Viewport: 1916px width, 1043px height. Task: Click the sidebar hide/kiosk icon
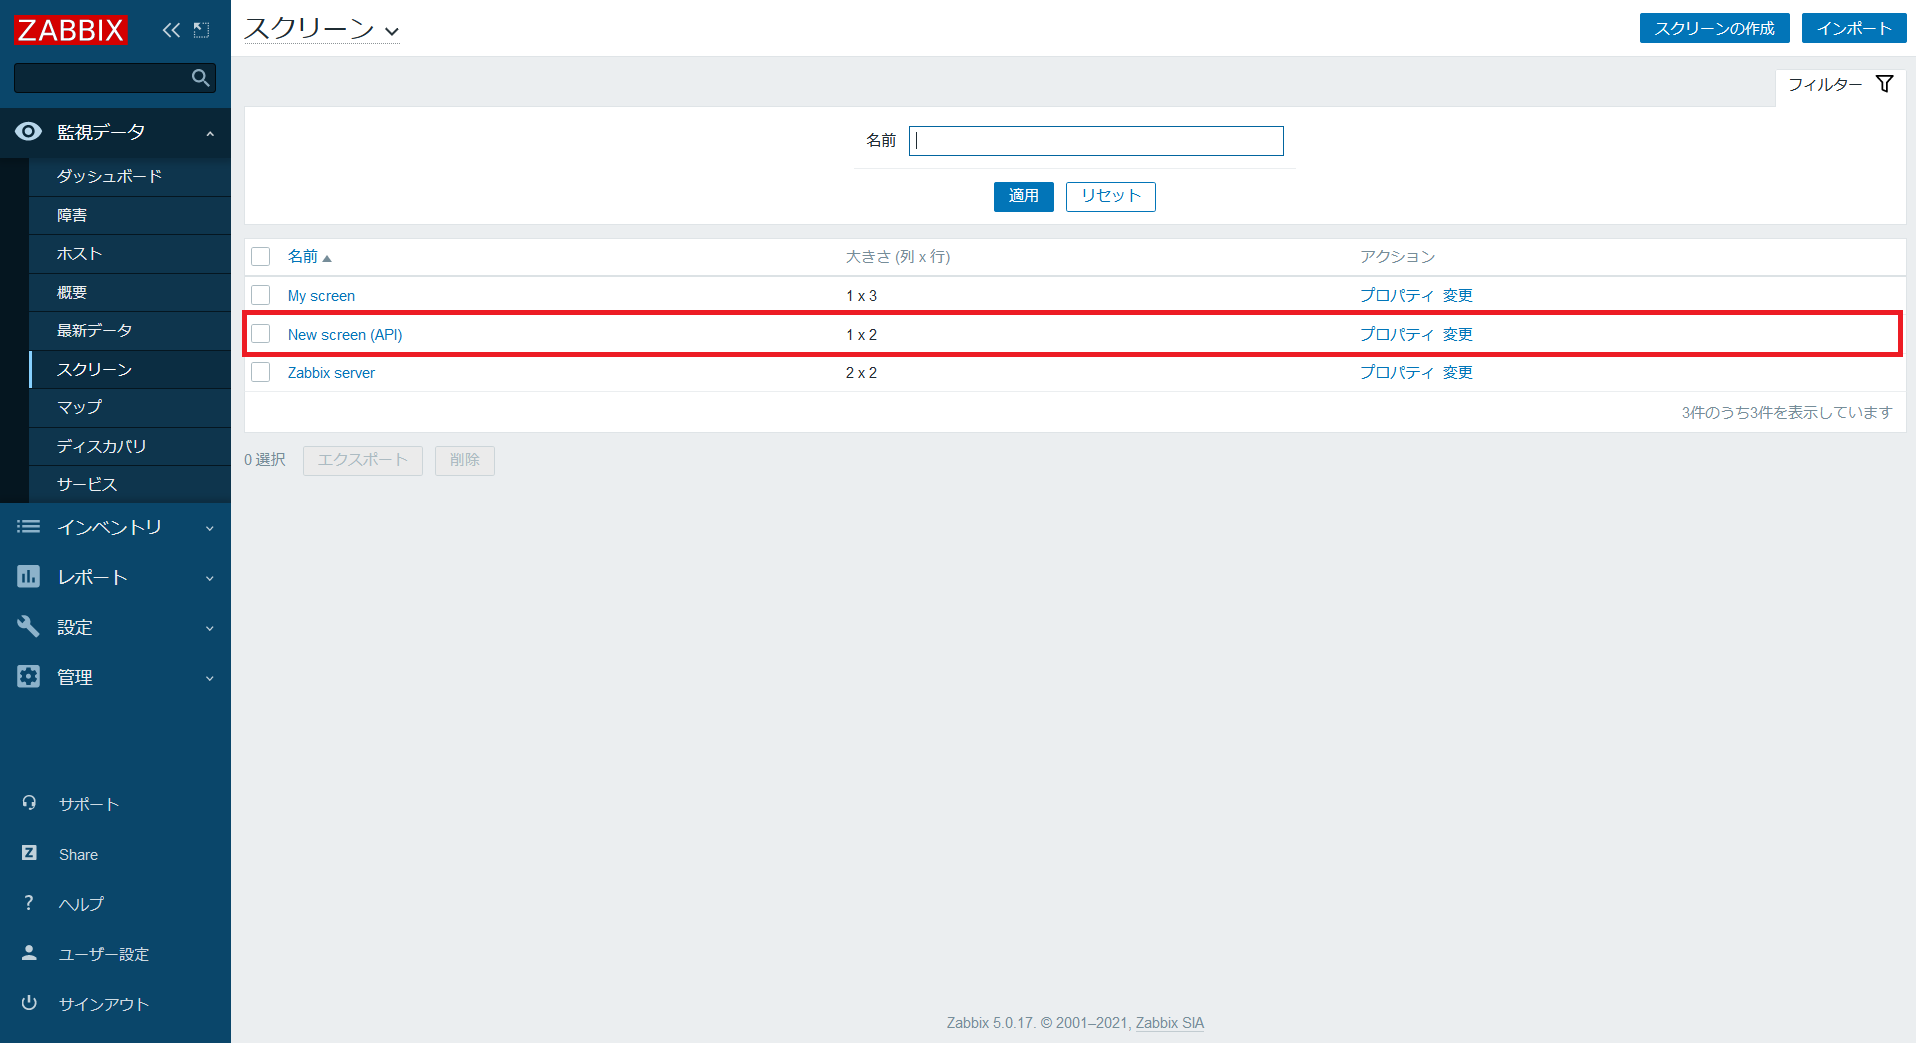tap(201, 30)
